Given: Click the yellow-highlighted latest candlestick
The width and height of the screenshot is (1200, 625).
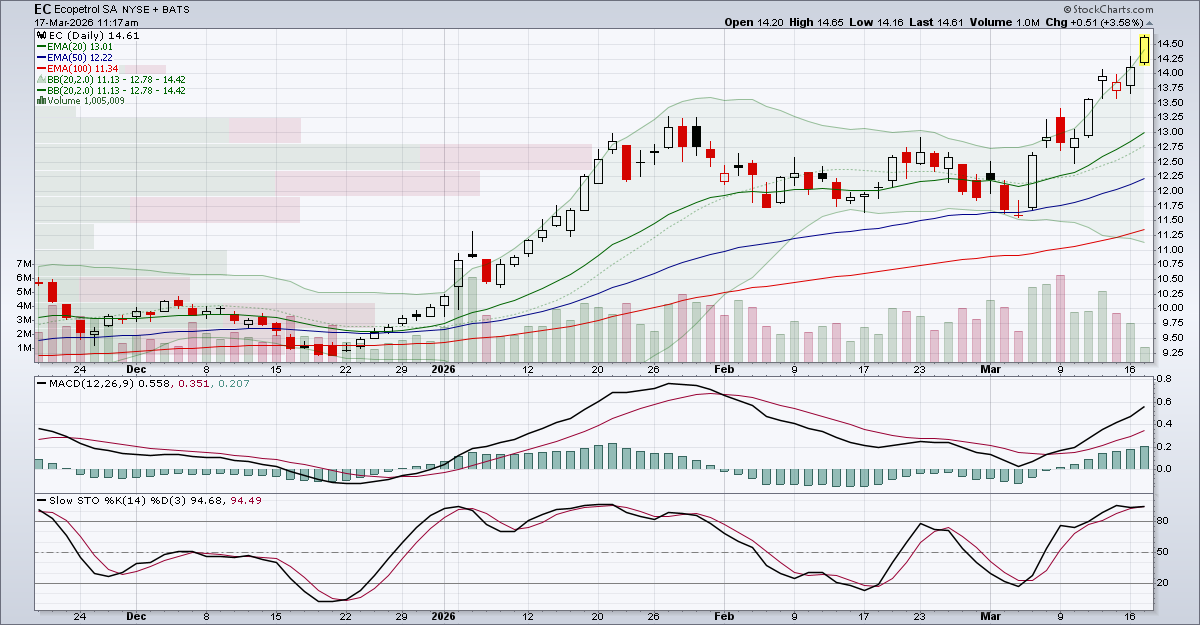Looking at the screenshot, I should [x=1145, y=49].
